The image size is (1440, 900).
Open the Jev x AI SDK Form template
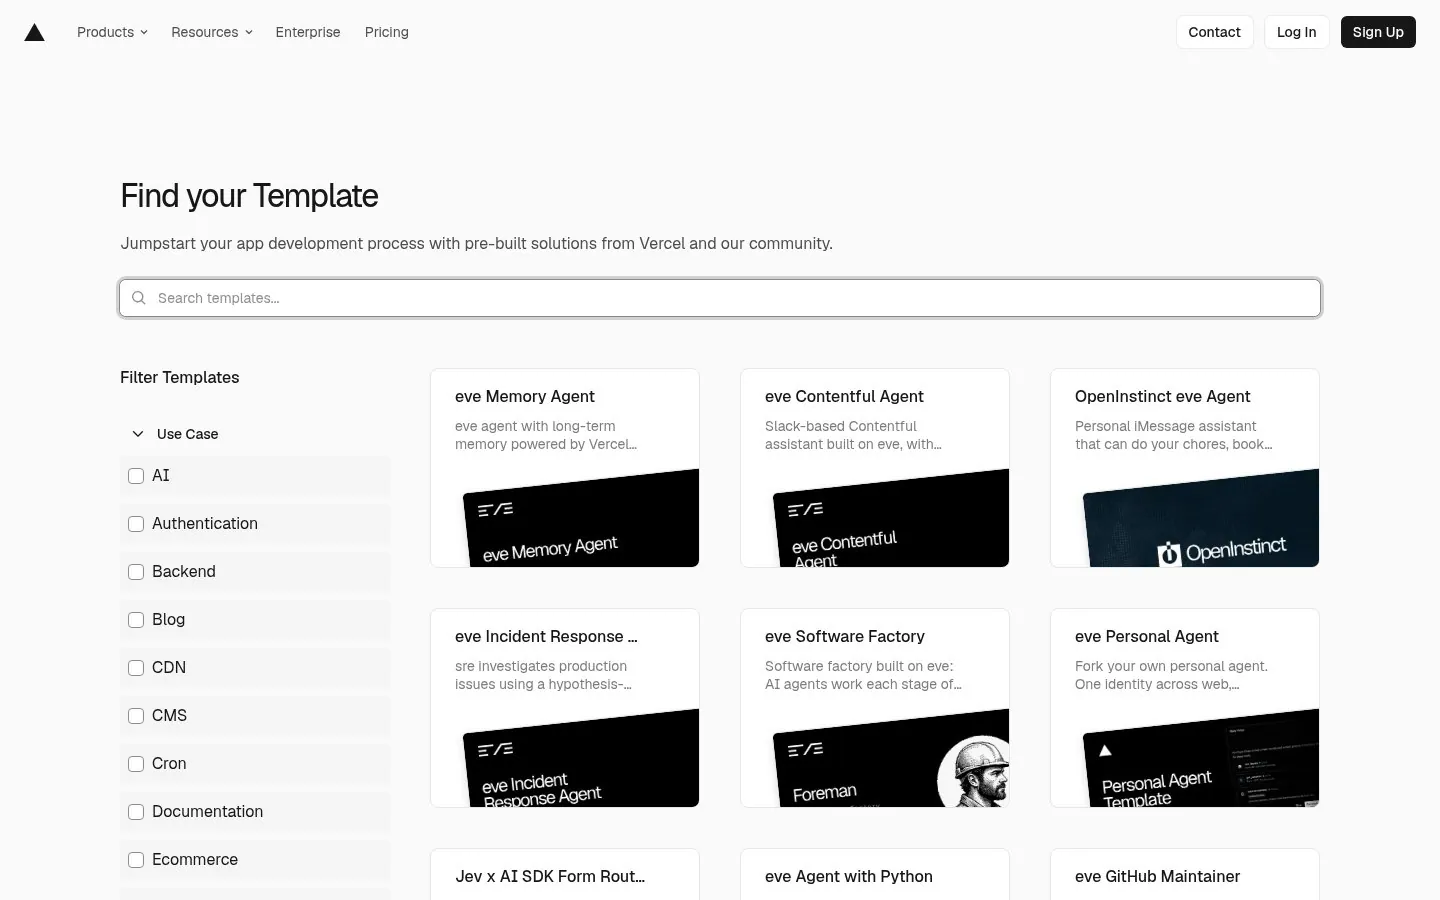550,877
